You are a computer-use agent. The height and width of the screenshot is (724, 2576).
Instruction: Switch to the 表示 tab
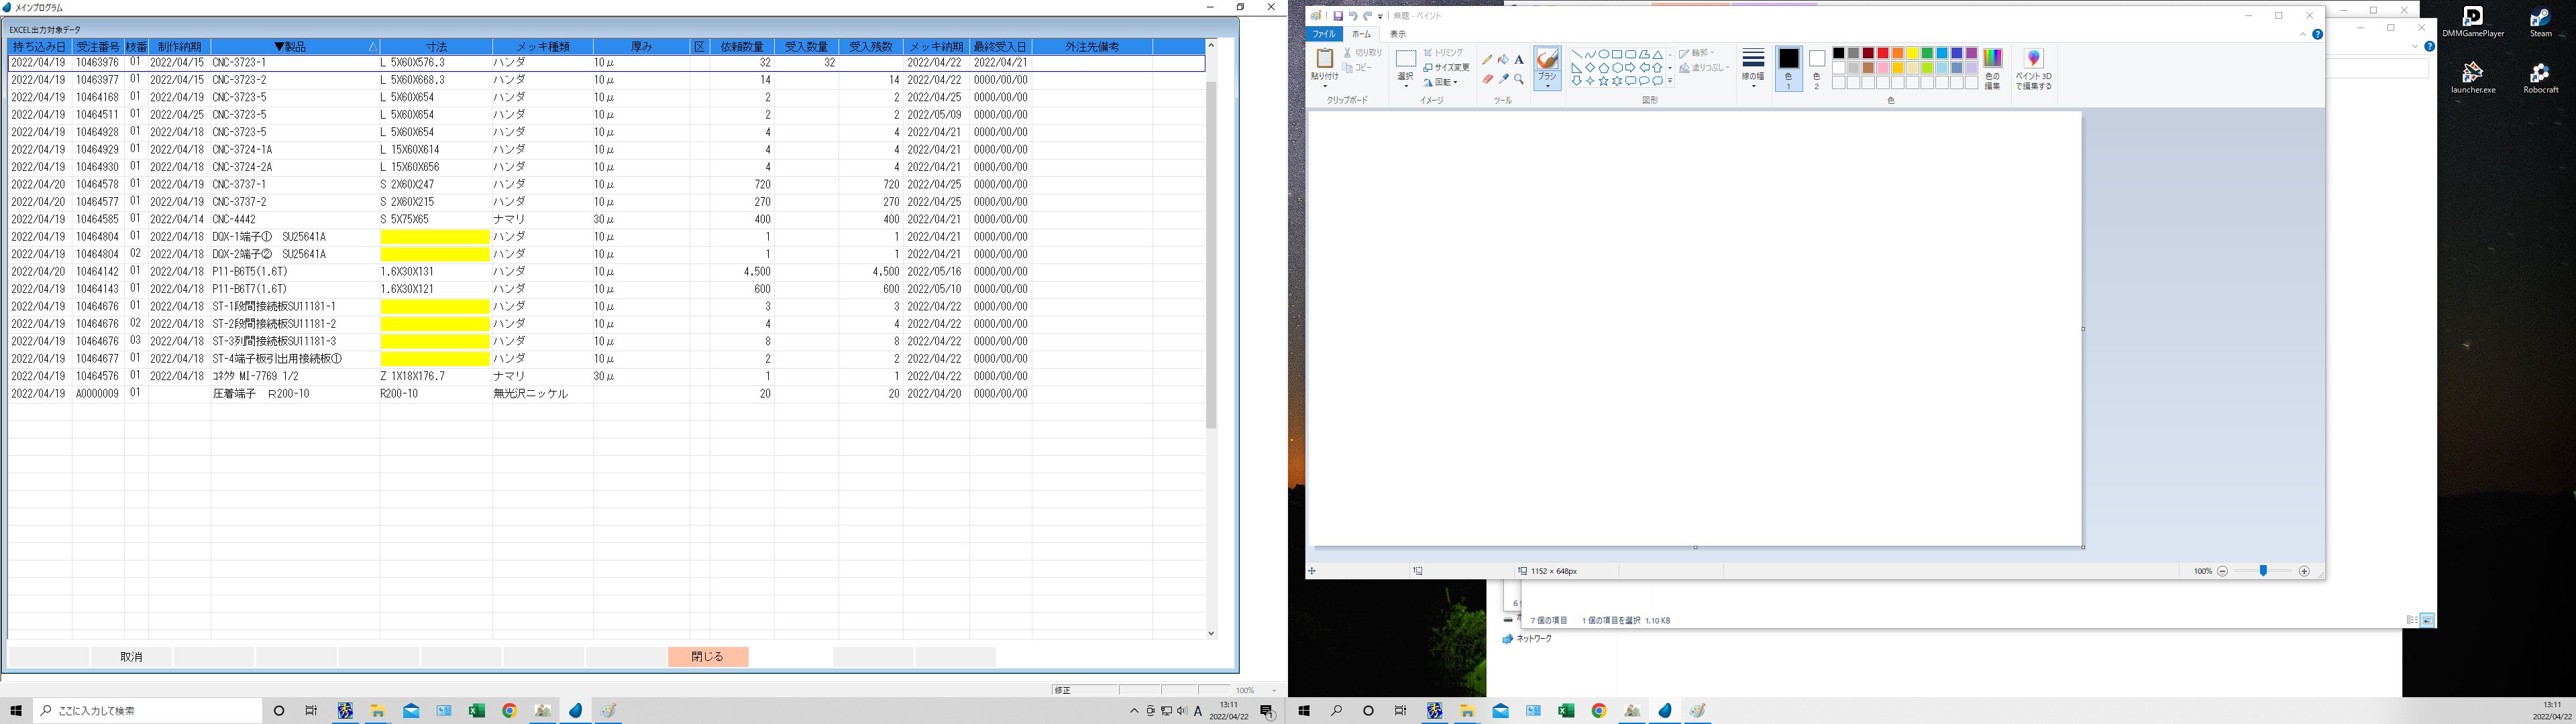click(x=1398, y=34)
